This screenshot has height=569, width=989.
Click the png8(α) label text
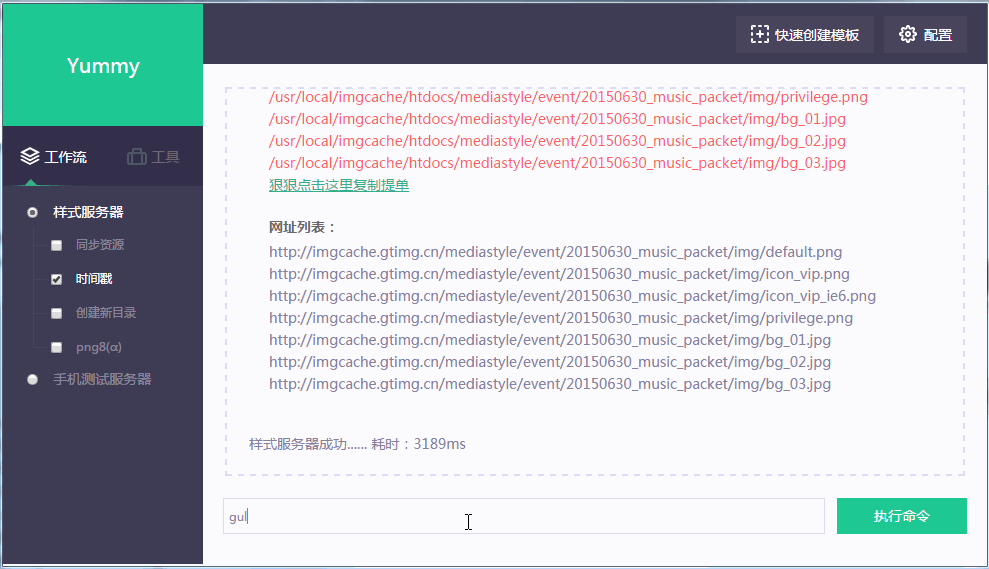coord(99,347)
